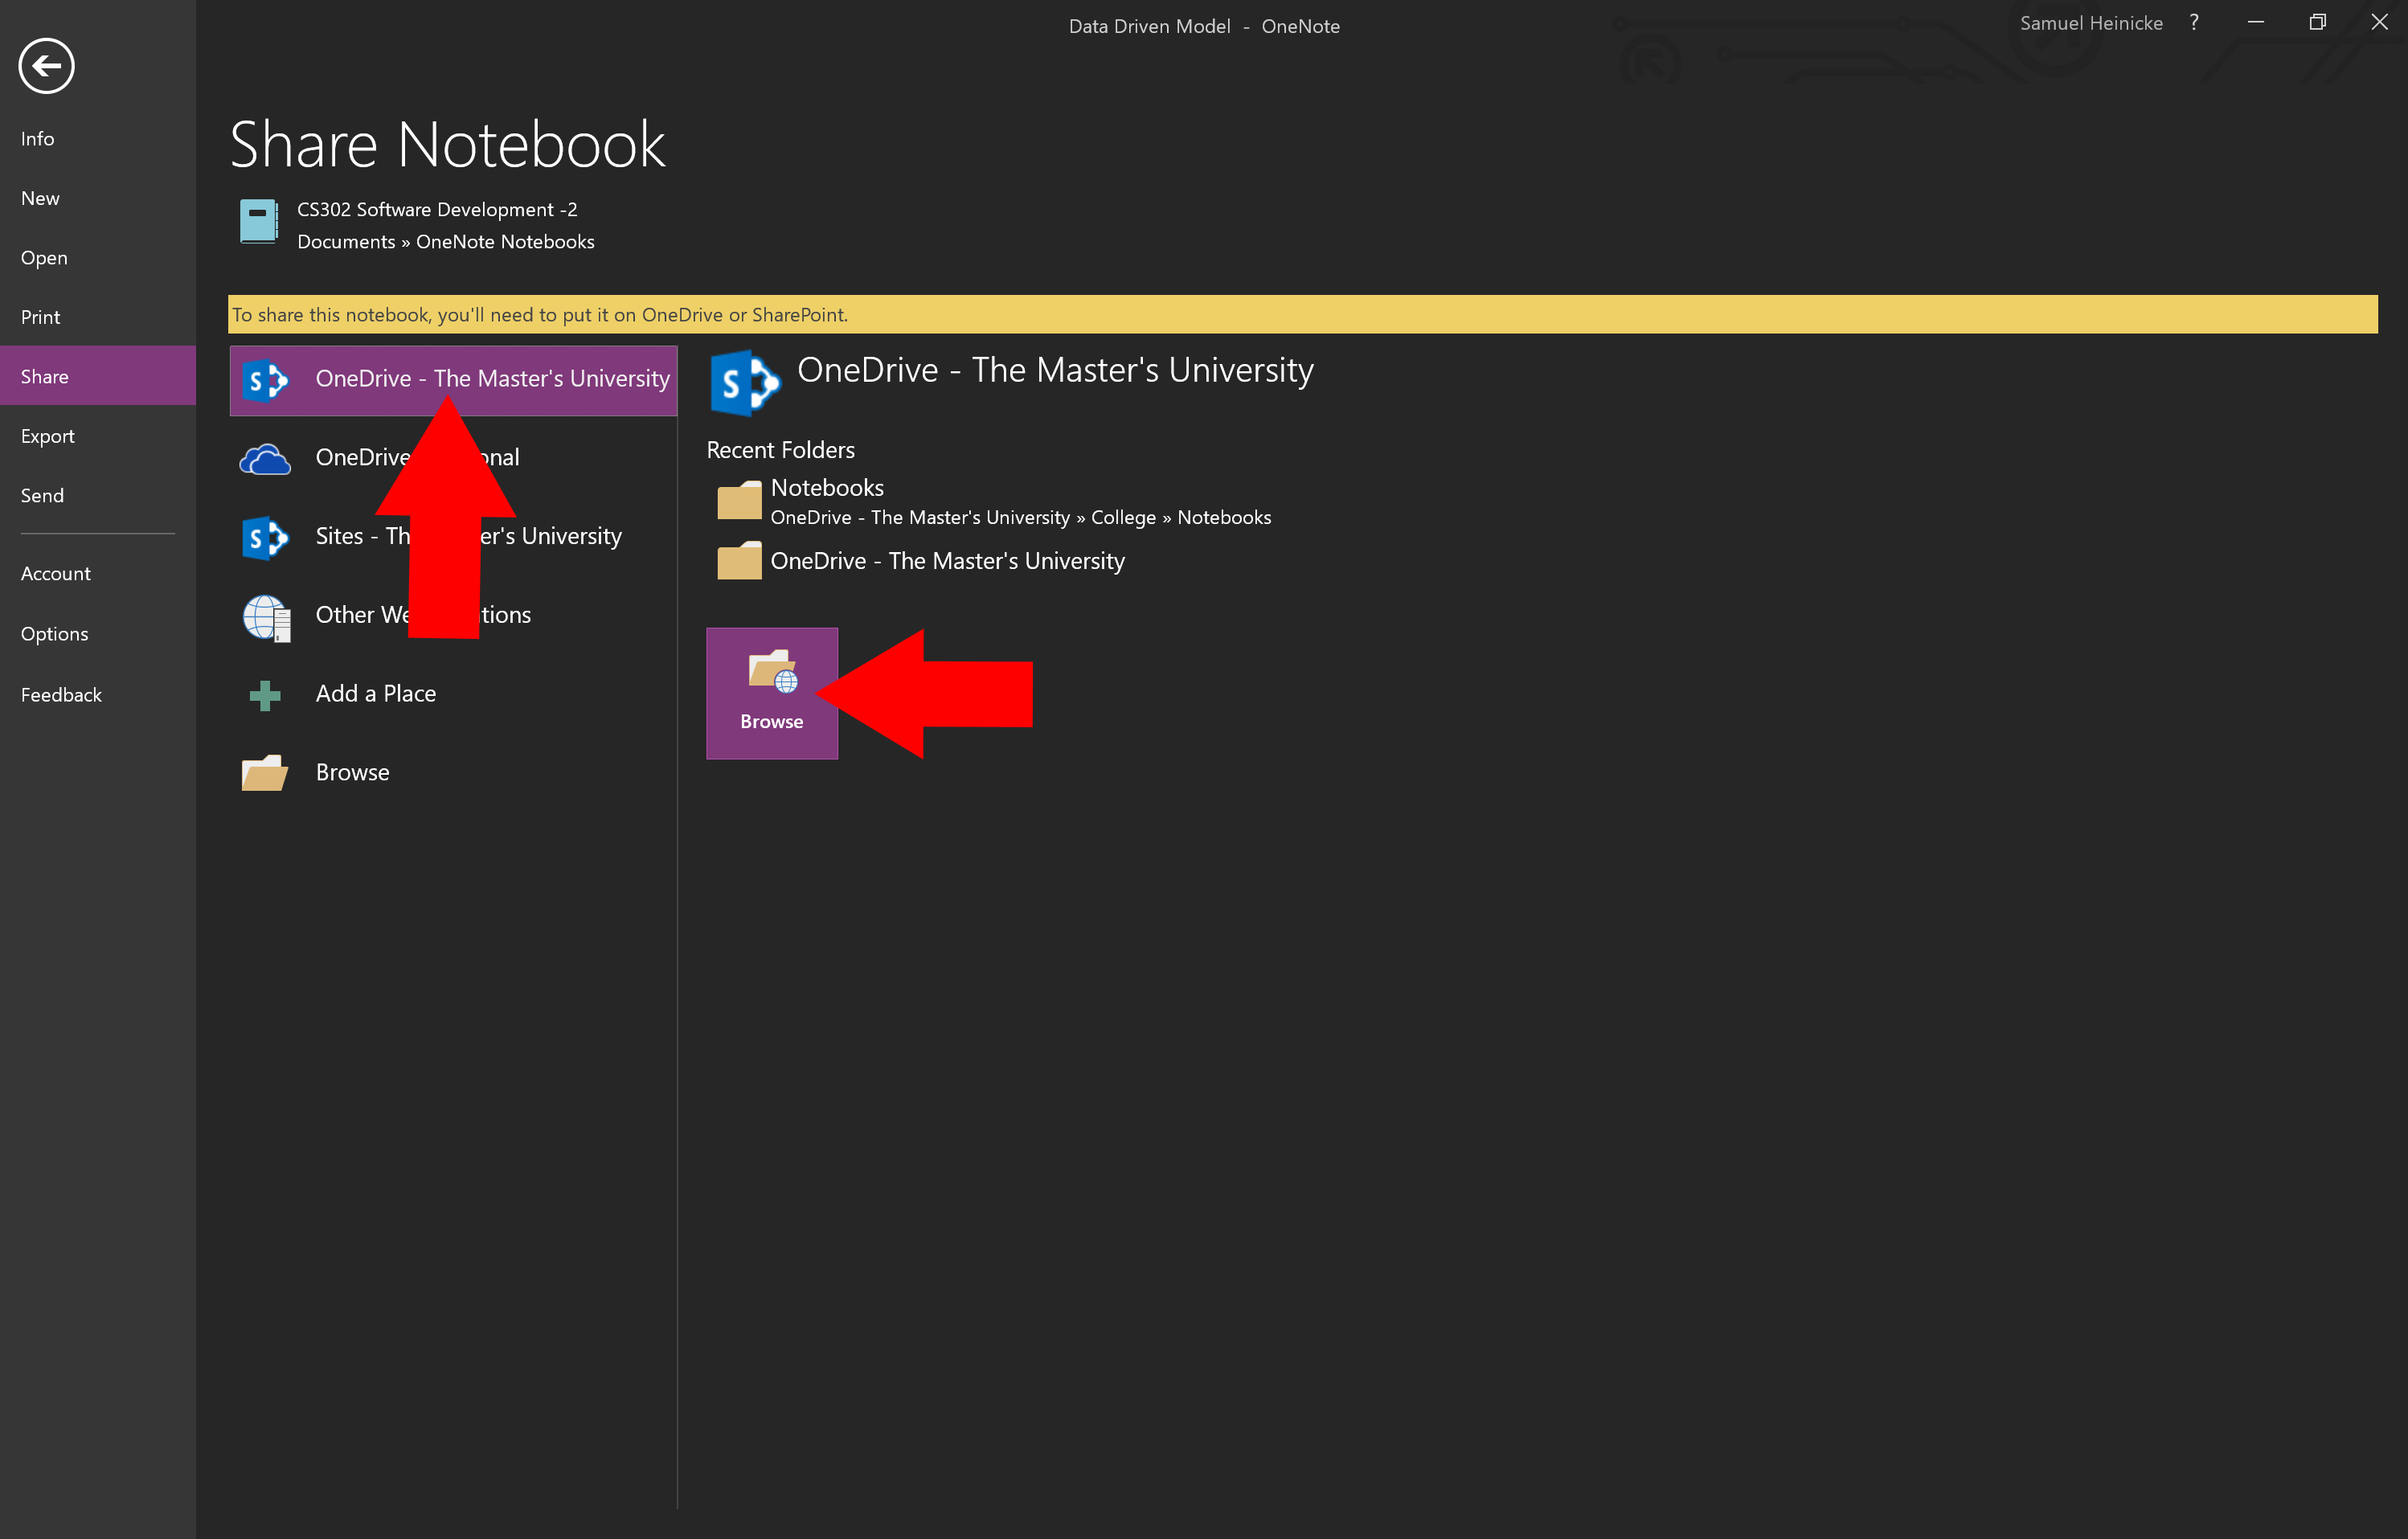The height and width of the screenshot is (1539, 2408).
Task: Click the CS302 Software Development -2 notebook title
Action: pos(437,209)
